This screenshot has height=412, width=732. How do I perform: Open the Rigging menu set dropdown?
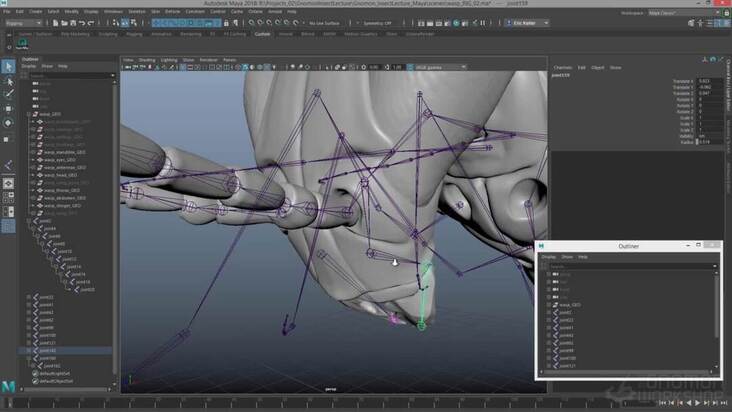click(23, 23)
